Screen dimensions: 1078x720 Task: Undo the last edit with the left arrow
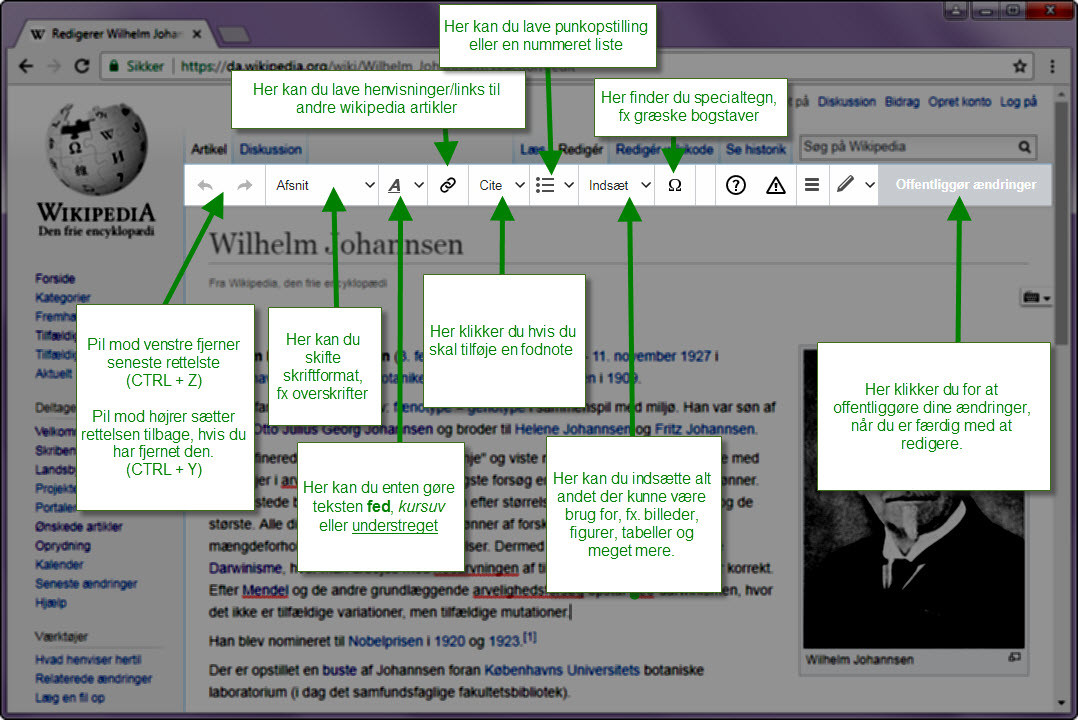[x=205, y=185]
